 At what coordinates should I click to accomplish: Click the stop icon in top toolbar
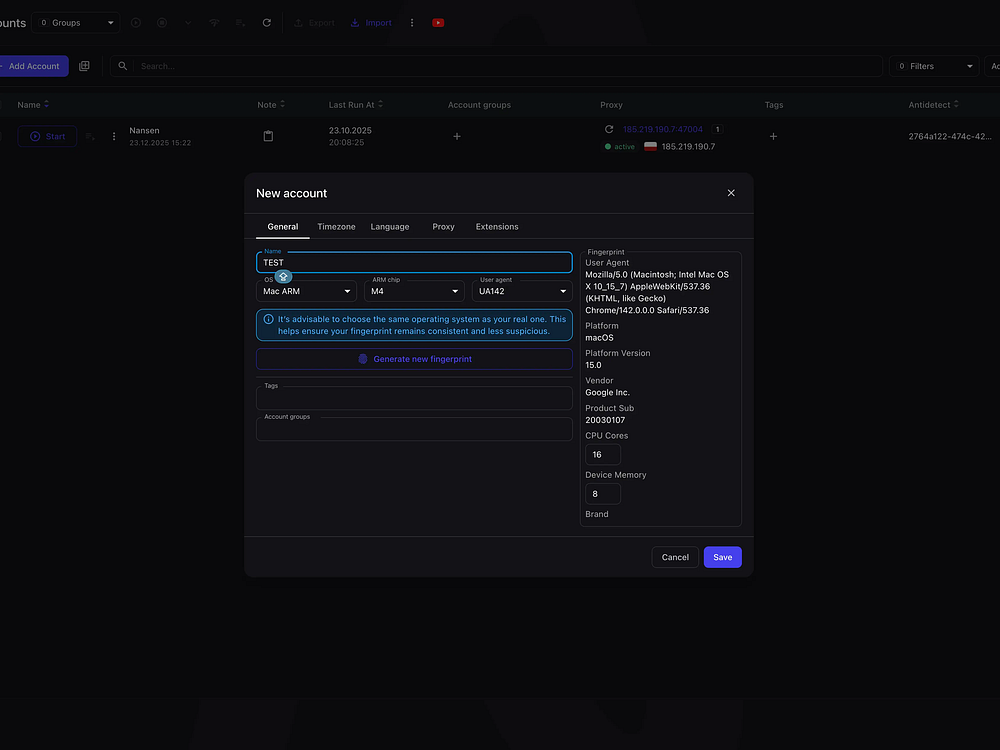[162, 23]
